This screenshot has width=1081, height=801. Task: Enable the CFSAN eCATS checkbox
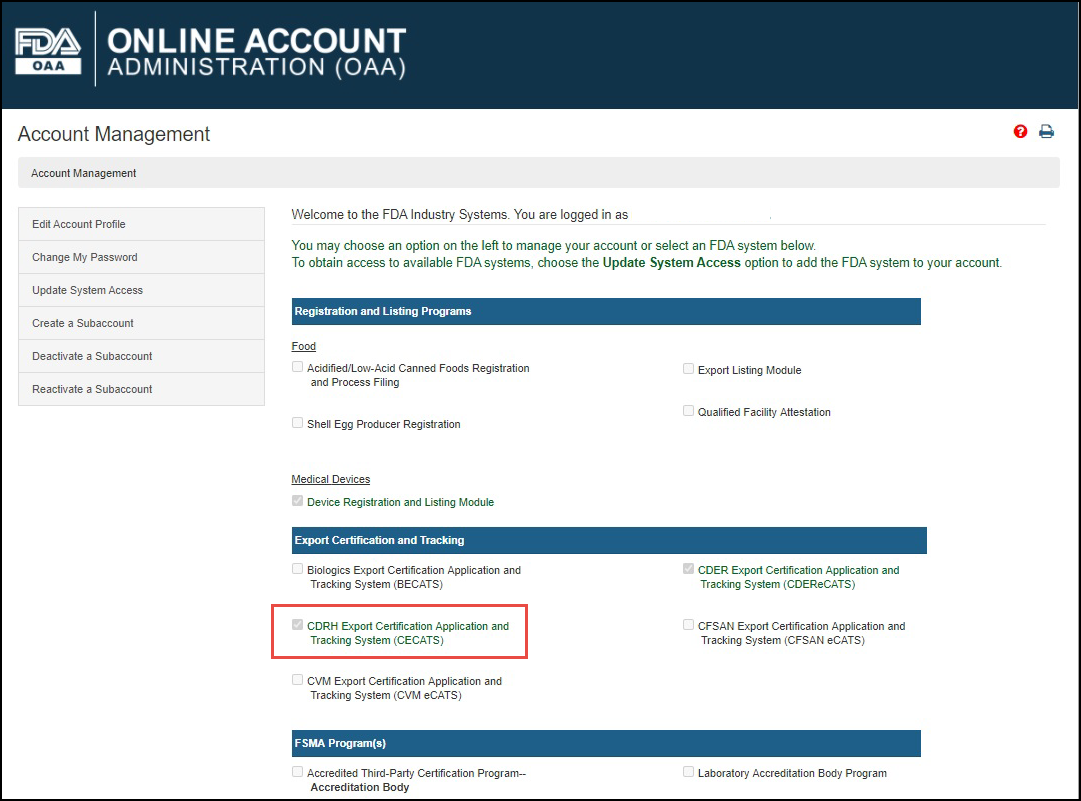pyautogui.click(x=688, y=624)
